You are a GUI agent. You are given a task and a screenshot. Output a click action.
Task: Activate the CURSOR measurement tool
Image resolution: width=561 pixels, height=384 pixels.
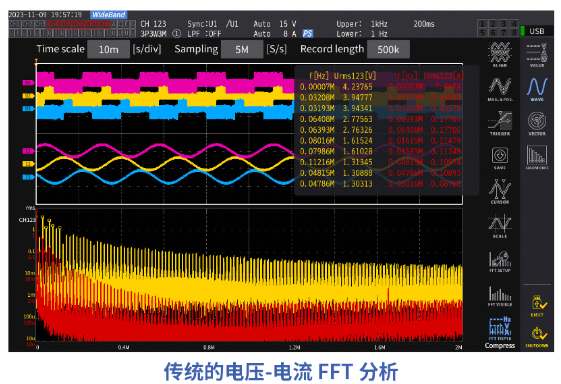point(500,191)
